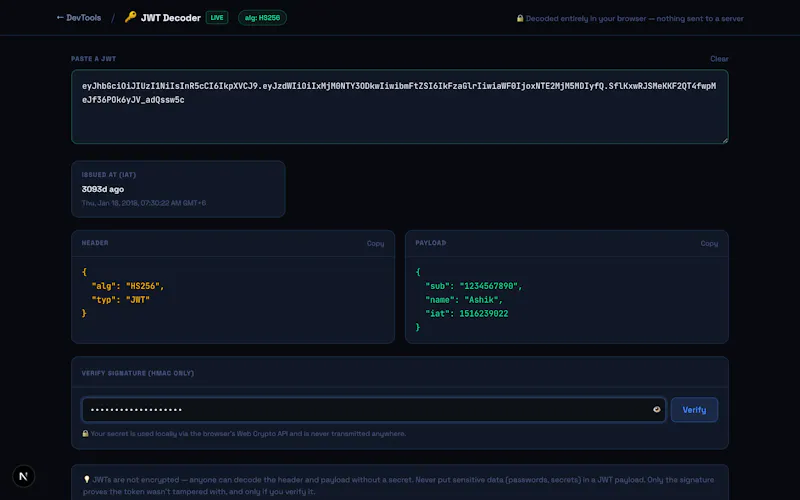Viewport: 800px width, 500px height.
Task: Click the "iat": 1516239022 payload line
Action: coord(466,314)
